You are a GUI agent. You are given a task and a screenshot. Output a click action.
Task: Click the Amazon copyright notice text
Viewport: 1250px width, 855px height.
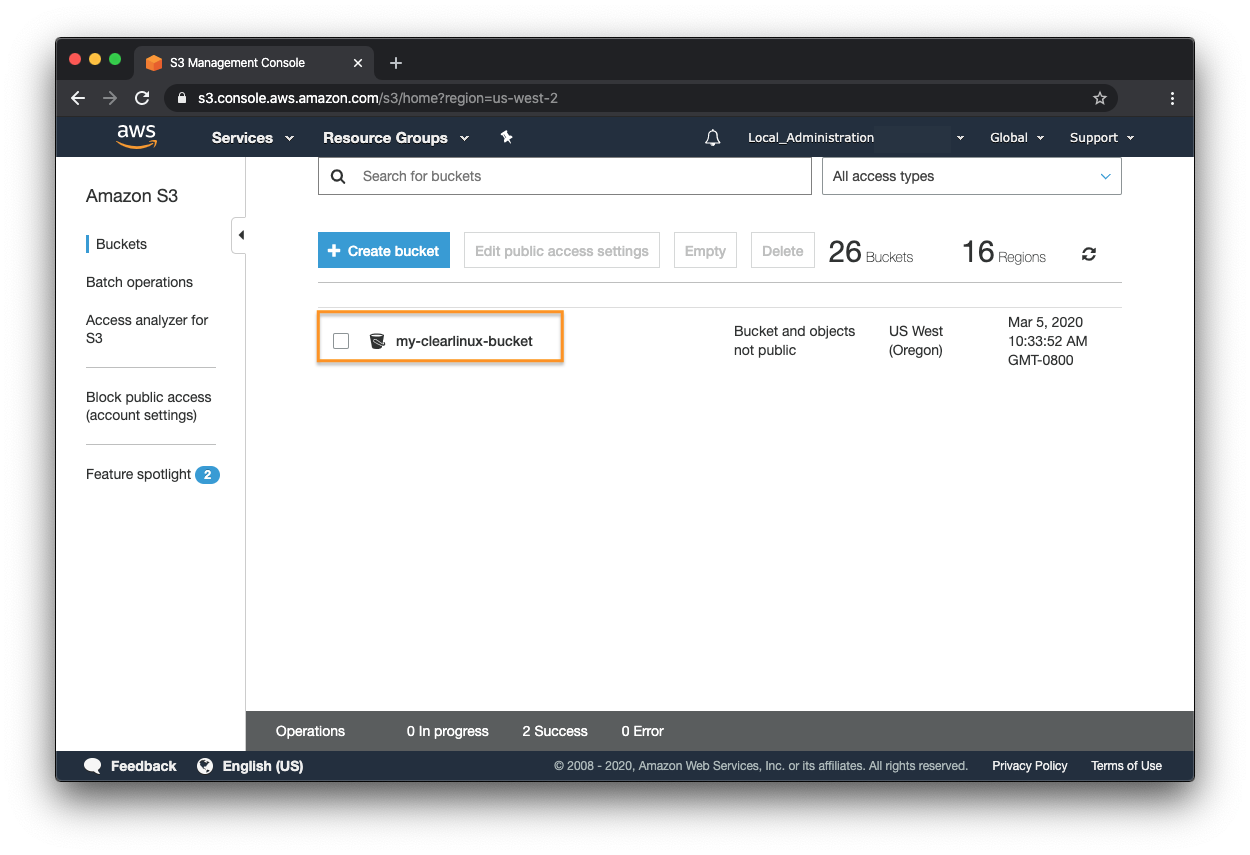[x=761, y=766]
